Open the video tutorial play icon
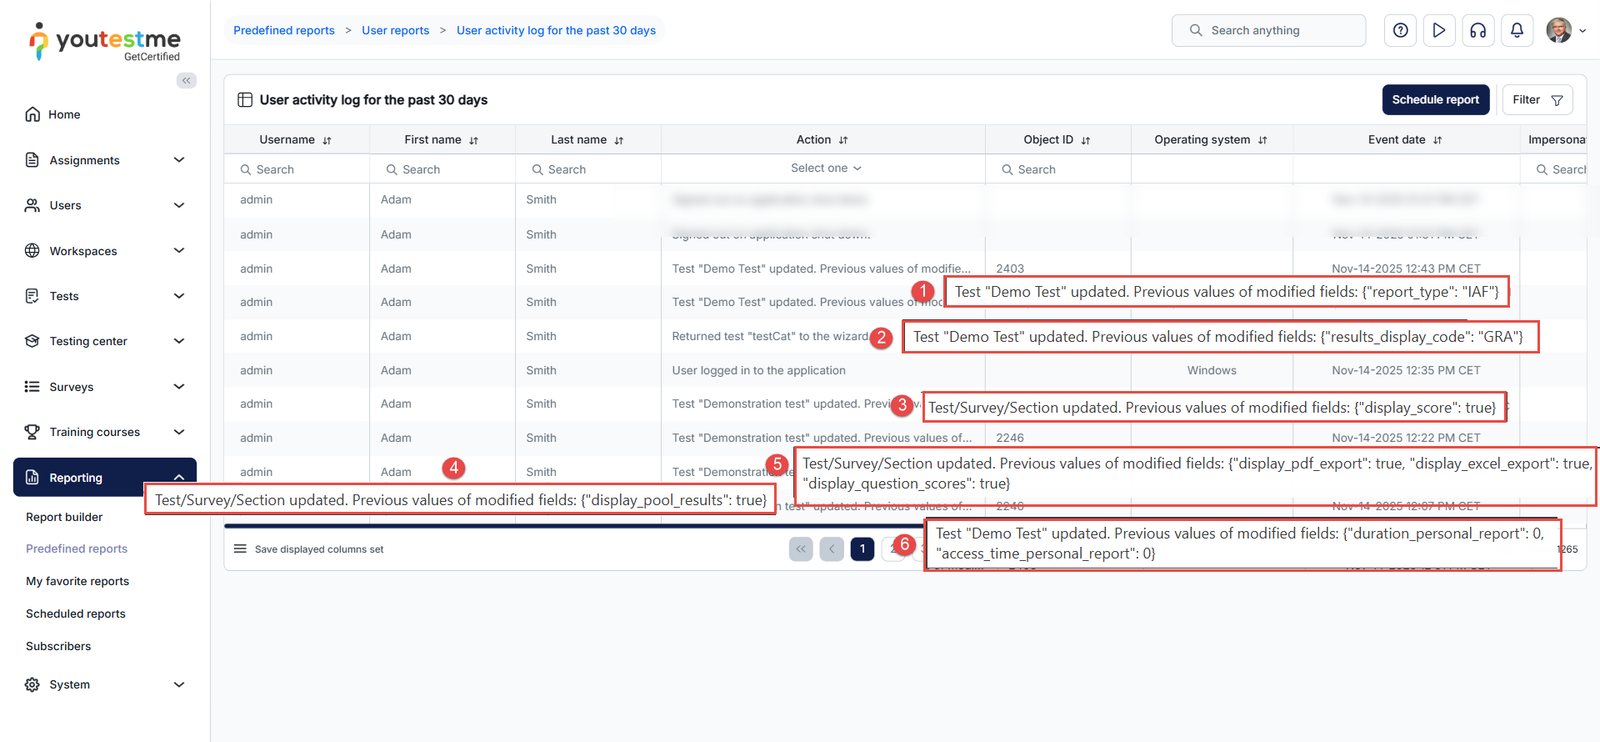The width and height of the screenshot is (1600, 742). (x=1439, y=31)
